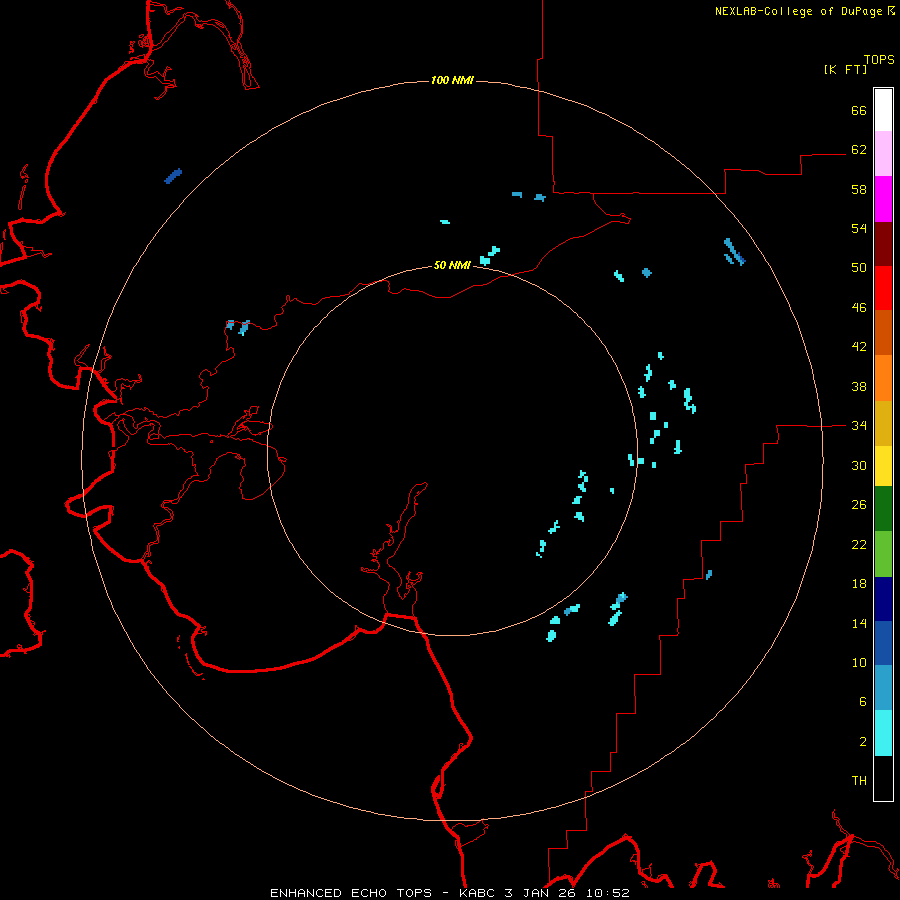Image resolution: width=900 pixels, height=900 pixels.
Task: Click the "50 NMI" range ring label
Action: coord(452,265)
